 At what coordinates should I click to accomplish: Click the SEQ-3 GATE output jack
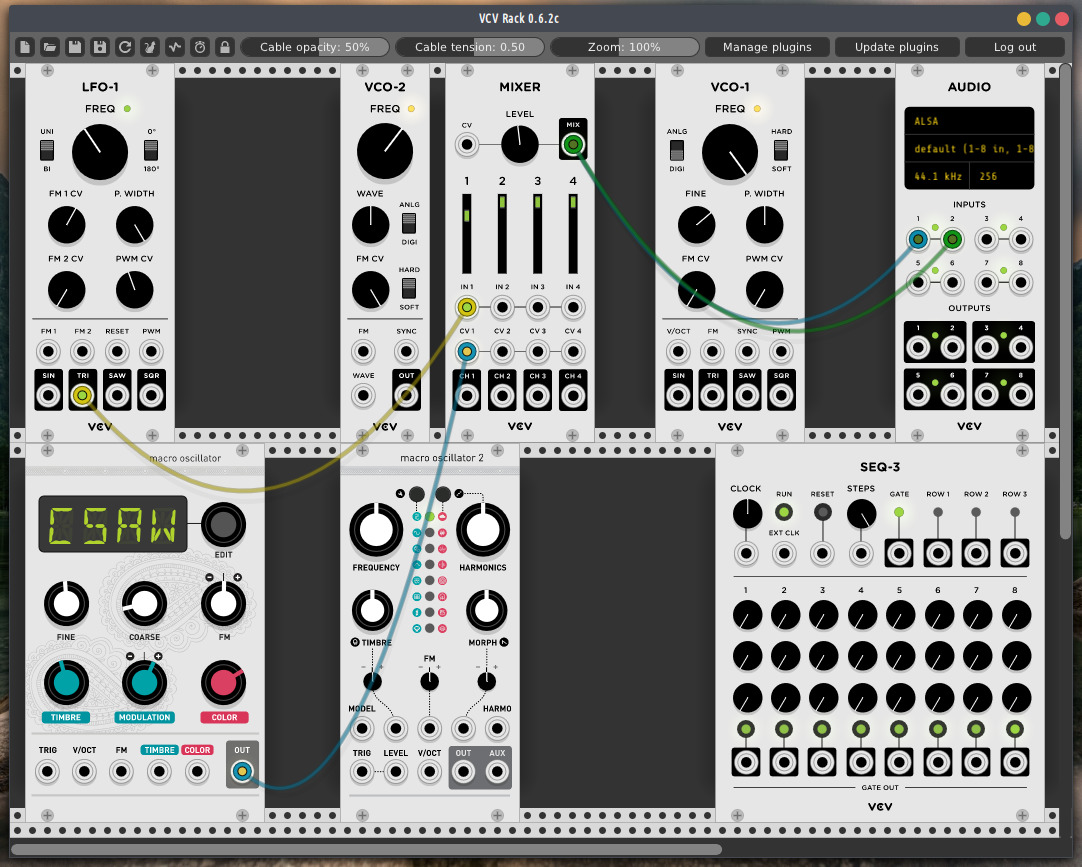pyautogui.click(x=899, y=553)
